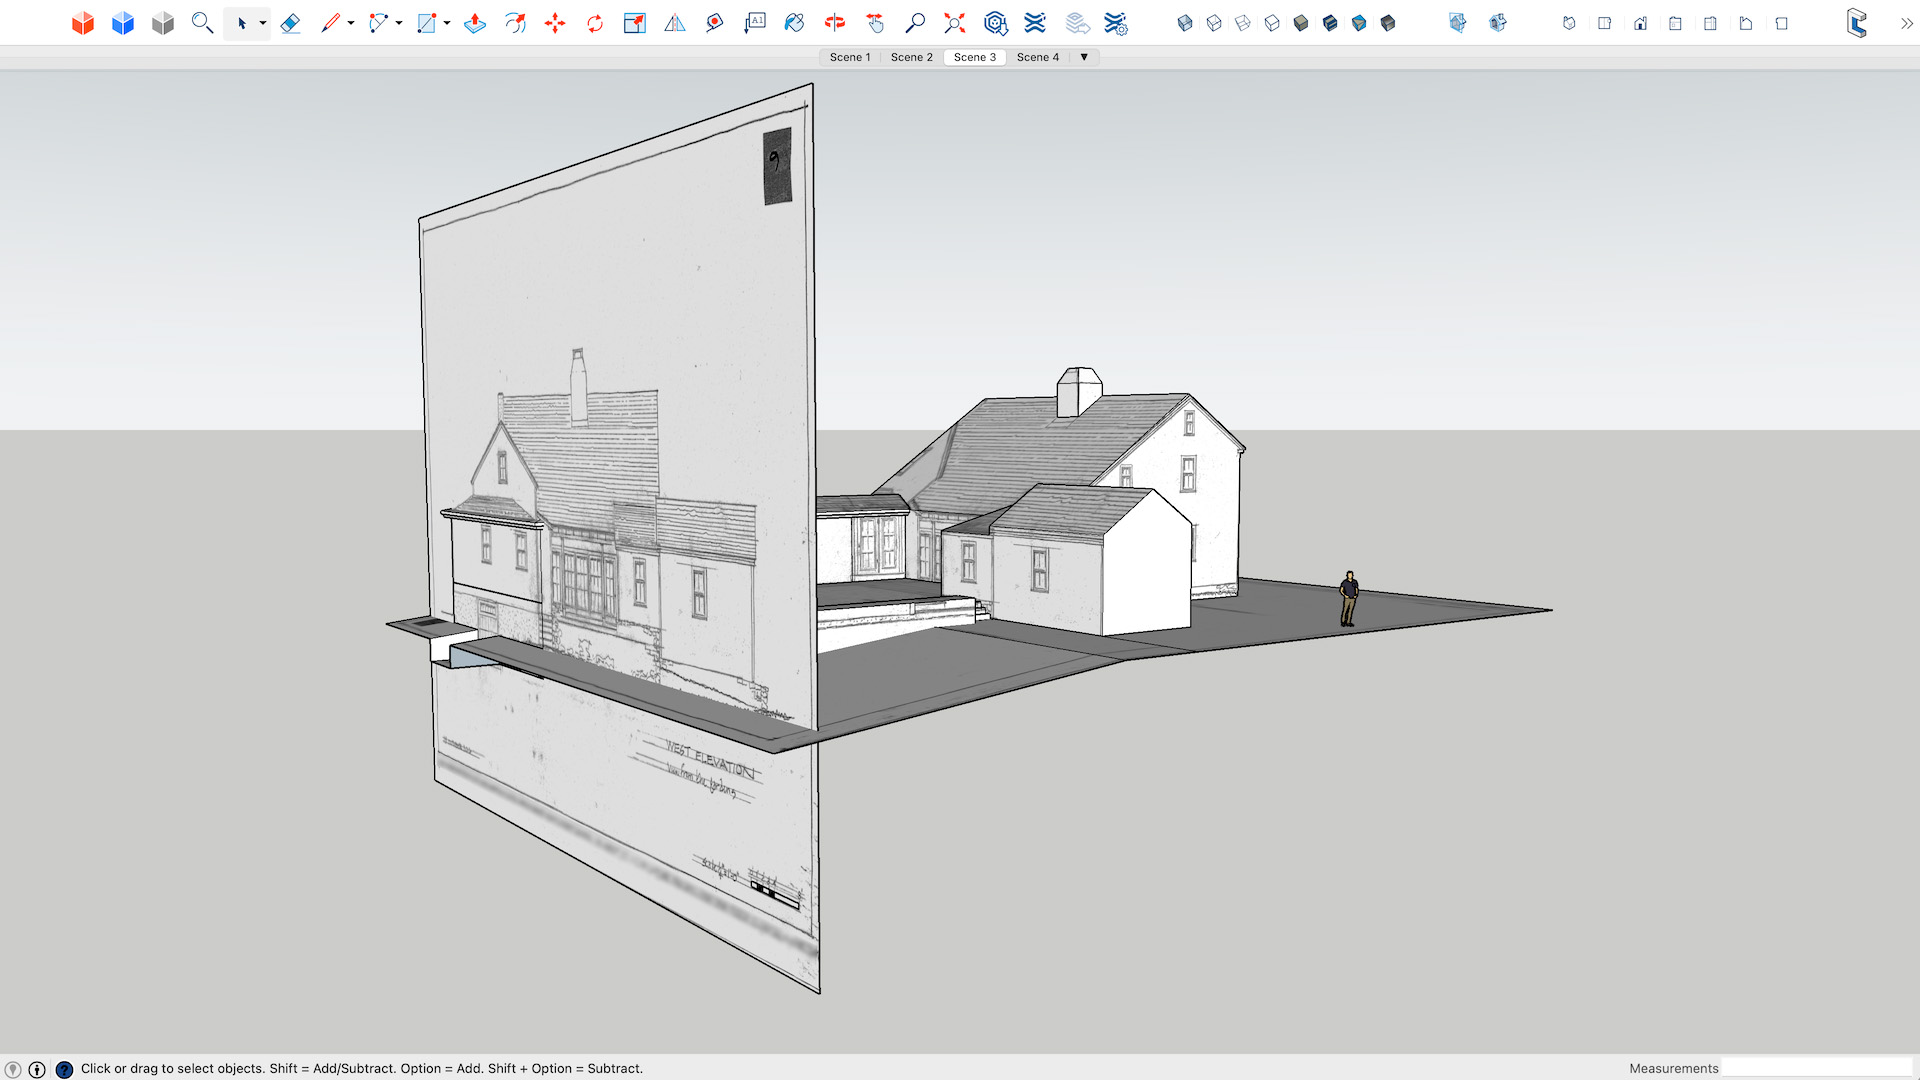Select the Push/Pull tool
This screenshot has width=1920, height=1080.
pyautogui.click(x=475, y=23)
